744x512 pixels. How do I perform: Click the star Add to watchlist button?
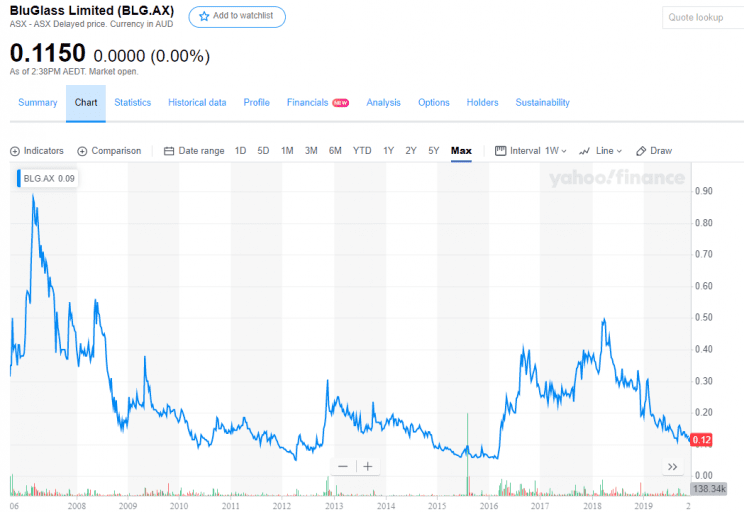pos(237,17)
